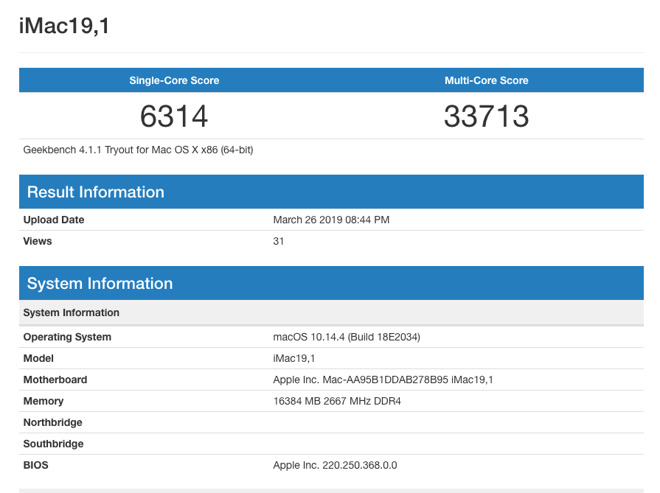660x493 pixels.
Task: Select the view count value 31
Action: 279,241
